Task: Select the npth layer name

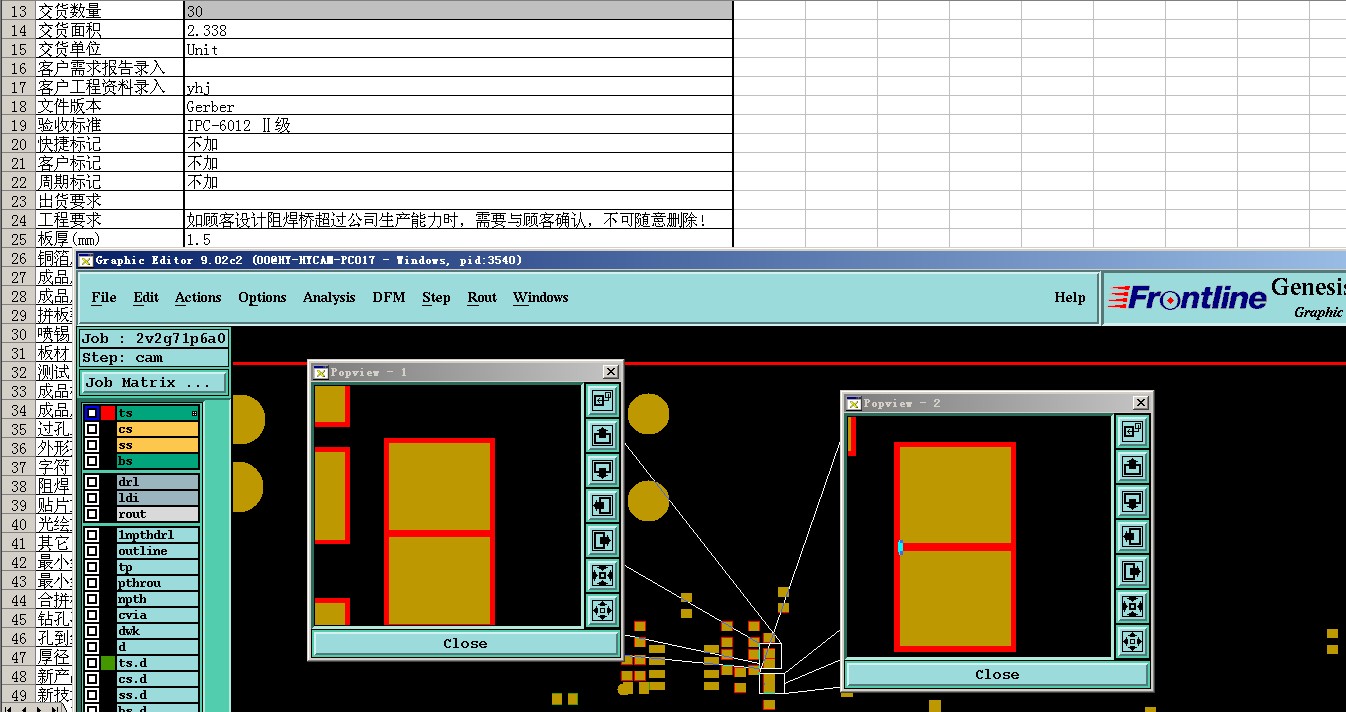Action: coord(157,599)
